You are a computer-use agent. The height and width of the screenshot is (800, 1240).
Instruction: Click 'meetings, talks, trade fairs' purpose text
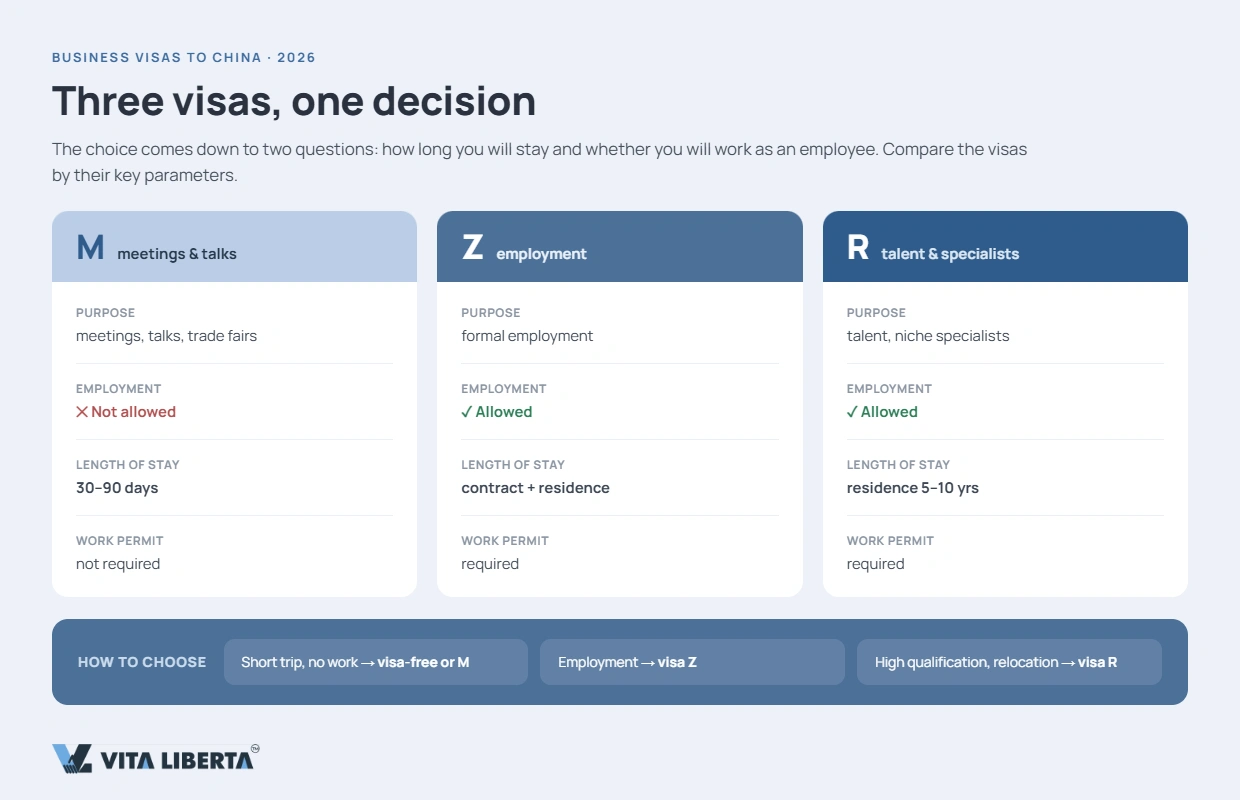pyautogui.click(x=166, y=336)
